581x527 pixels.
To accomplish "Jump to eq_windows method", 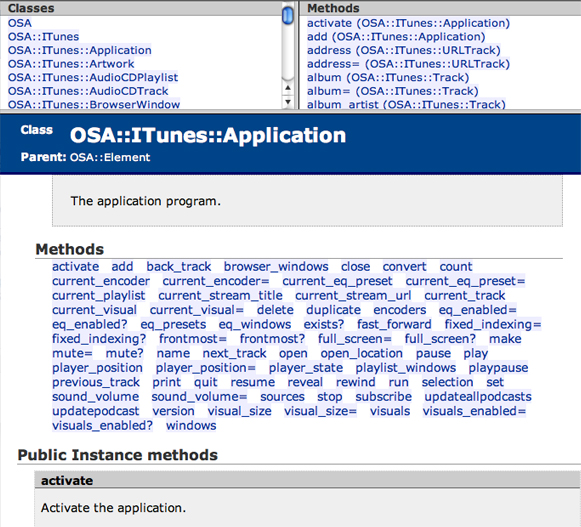I will [x=255, y=325].
